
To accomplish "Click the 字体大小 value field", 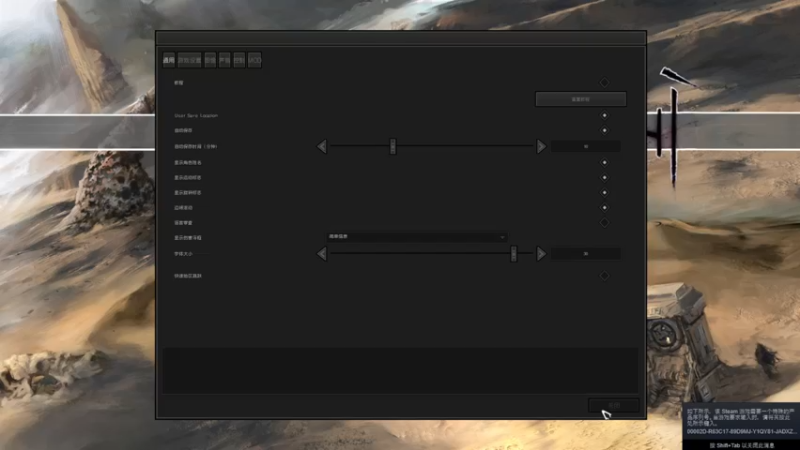I will [x=586, y=254].
